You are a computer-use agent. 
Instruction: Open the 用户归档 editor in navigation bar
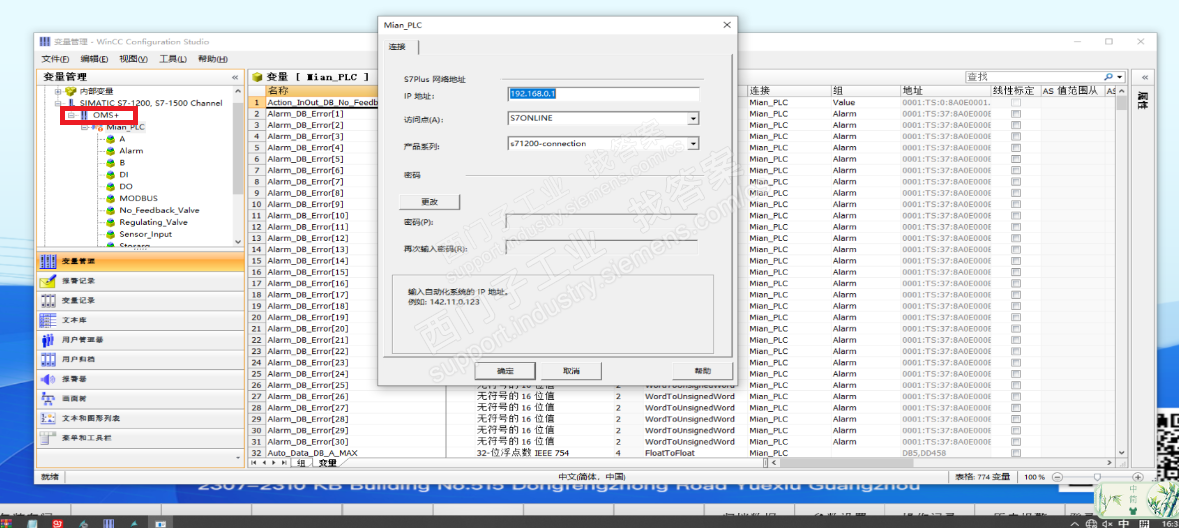[141, 360]
